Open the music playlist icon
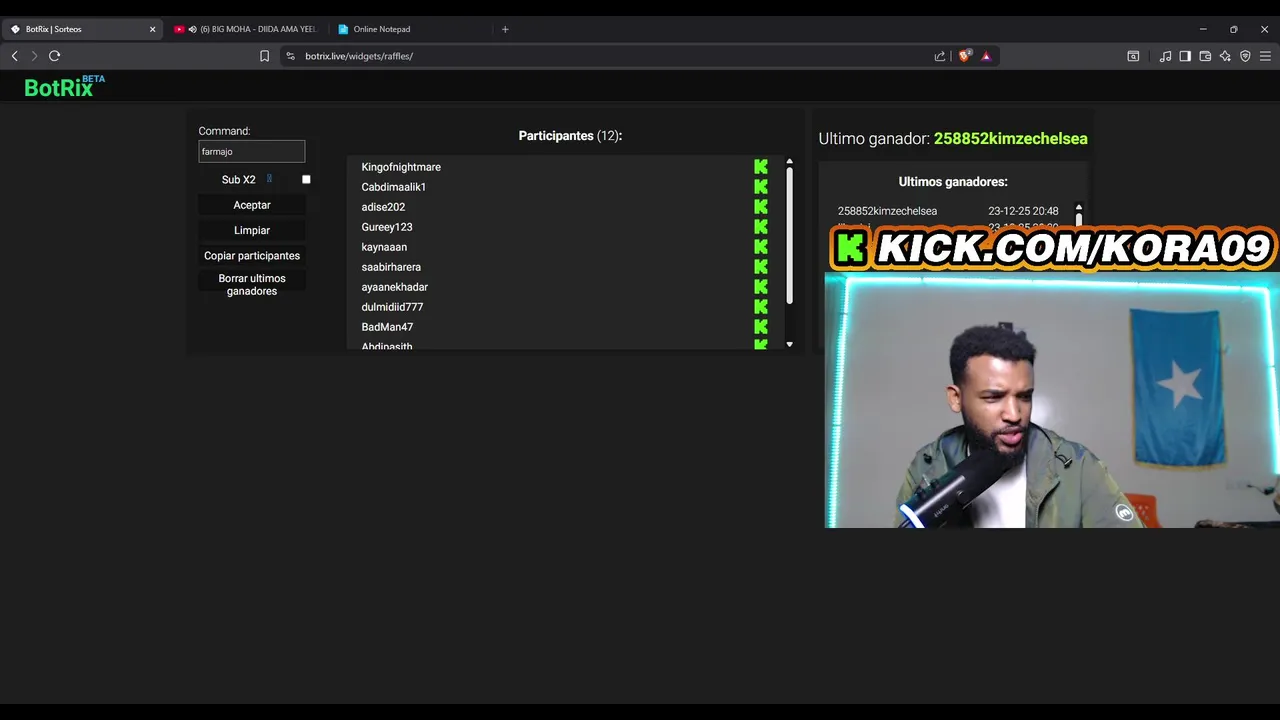 coord(1165,56)
